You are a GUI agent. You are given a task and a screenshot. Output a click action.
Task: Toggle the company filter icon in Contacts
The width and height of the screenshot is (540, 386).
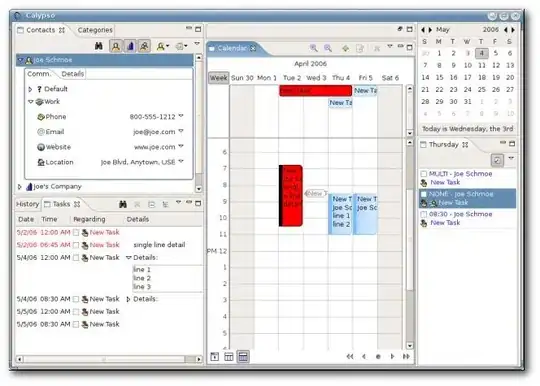click(130, 46)
